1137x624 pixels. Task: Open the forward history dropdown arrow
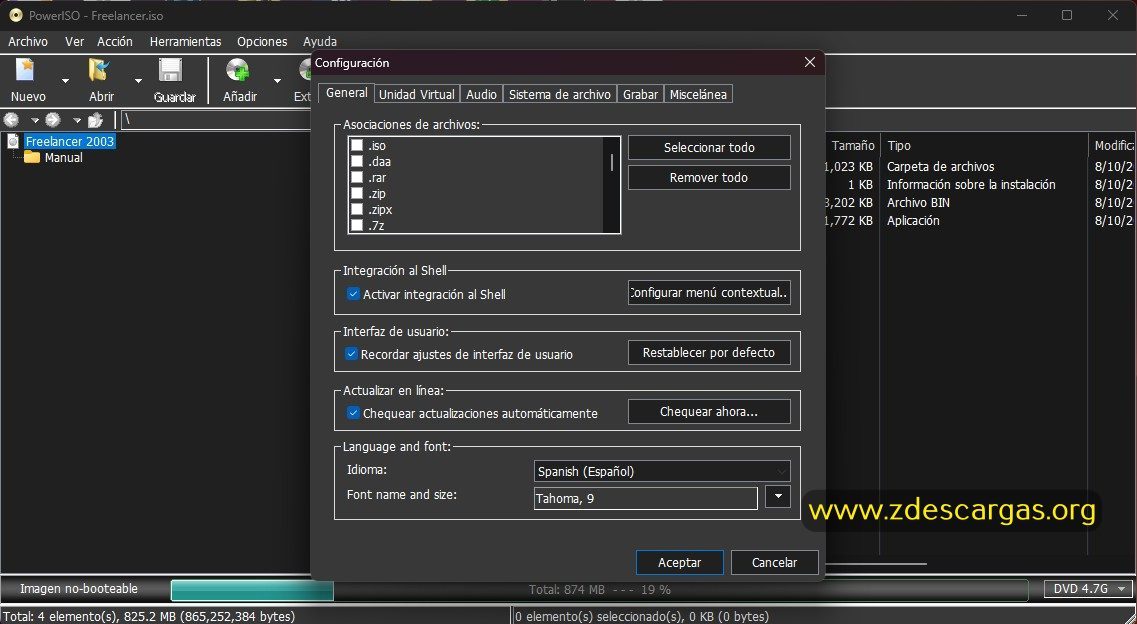[76, 120]
